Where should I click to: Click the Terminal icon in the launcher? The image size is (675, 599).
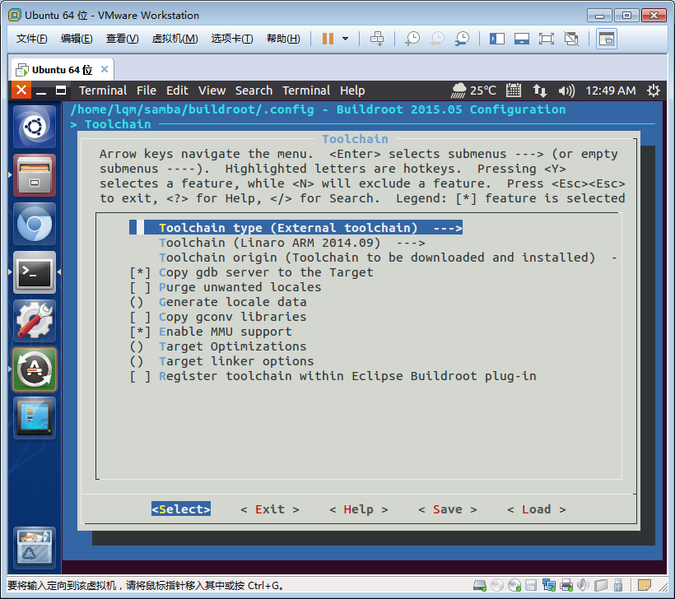pos(35,272)
